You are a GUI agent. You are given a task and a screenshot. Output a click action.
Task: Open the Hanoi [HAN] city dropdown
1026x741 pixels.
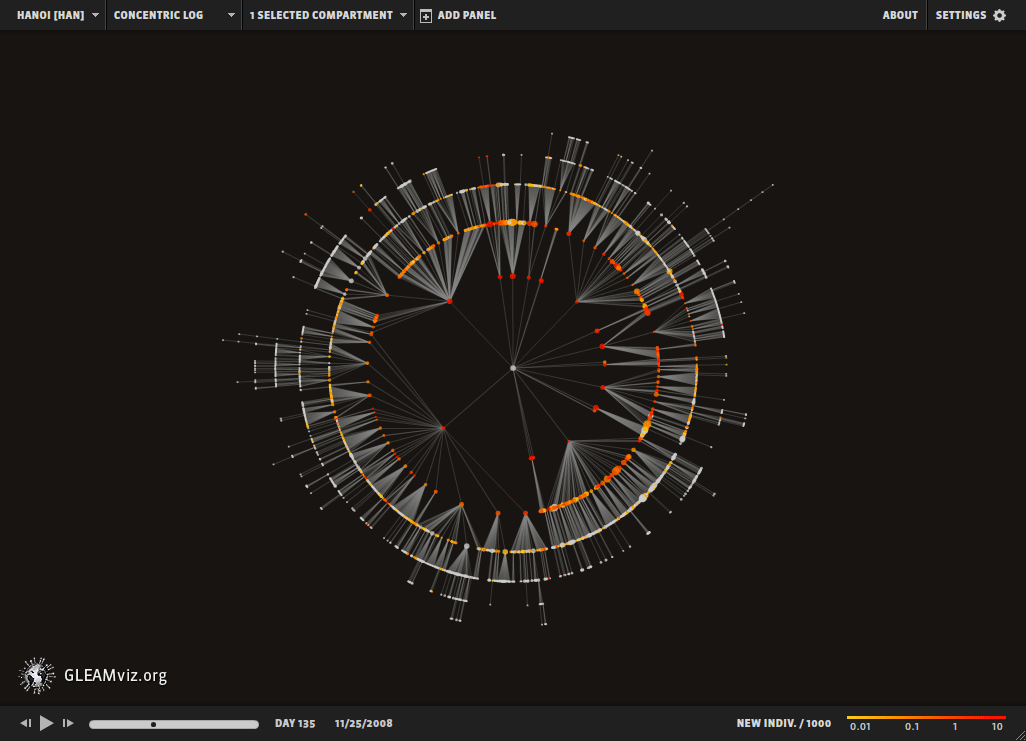(x=58, y=15)
